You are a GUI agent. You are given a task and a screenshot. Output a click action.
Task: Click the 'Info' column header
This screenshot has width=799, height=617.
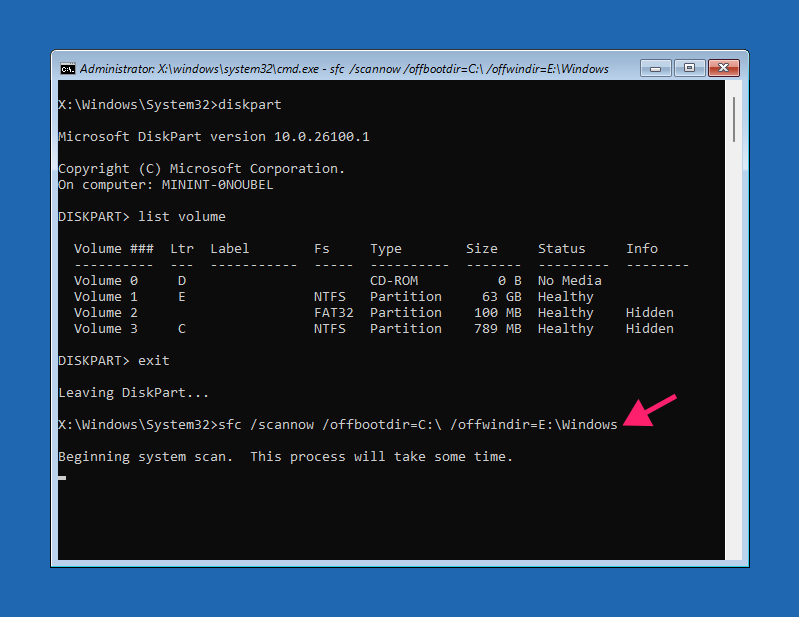point(642,249)
